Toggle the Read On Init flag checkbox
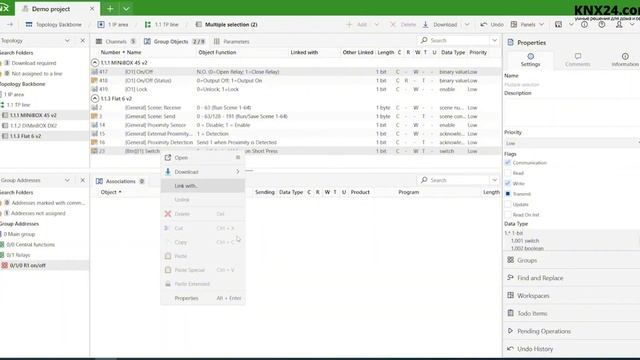 point(508,215)
